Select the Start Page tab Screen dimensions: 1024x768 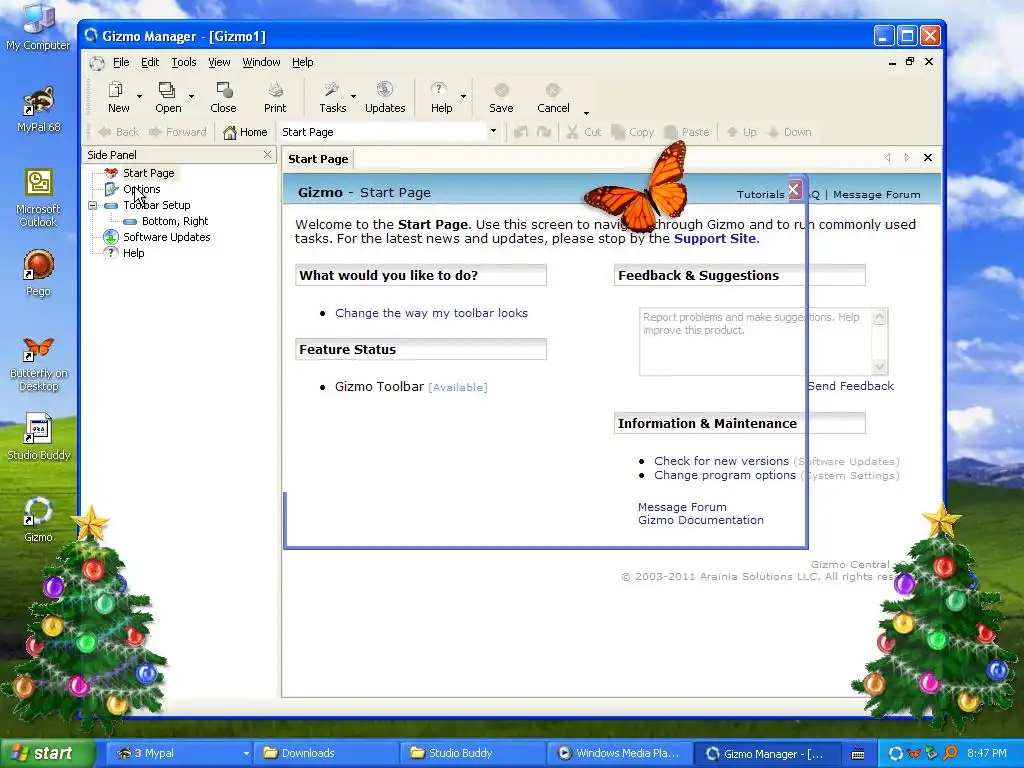tap(318, 159)
